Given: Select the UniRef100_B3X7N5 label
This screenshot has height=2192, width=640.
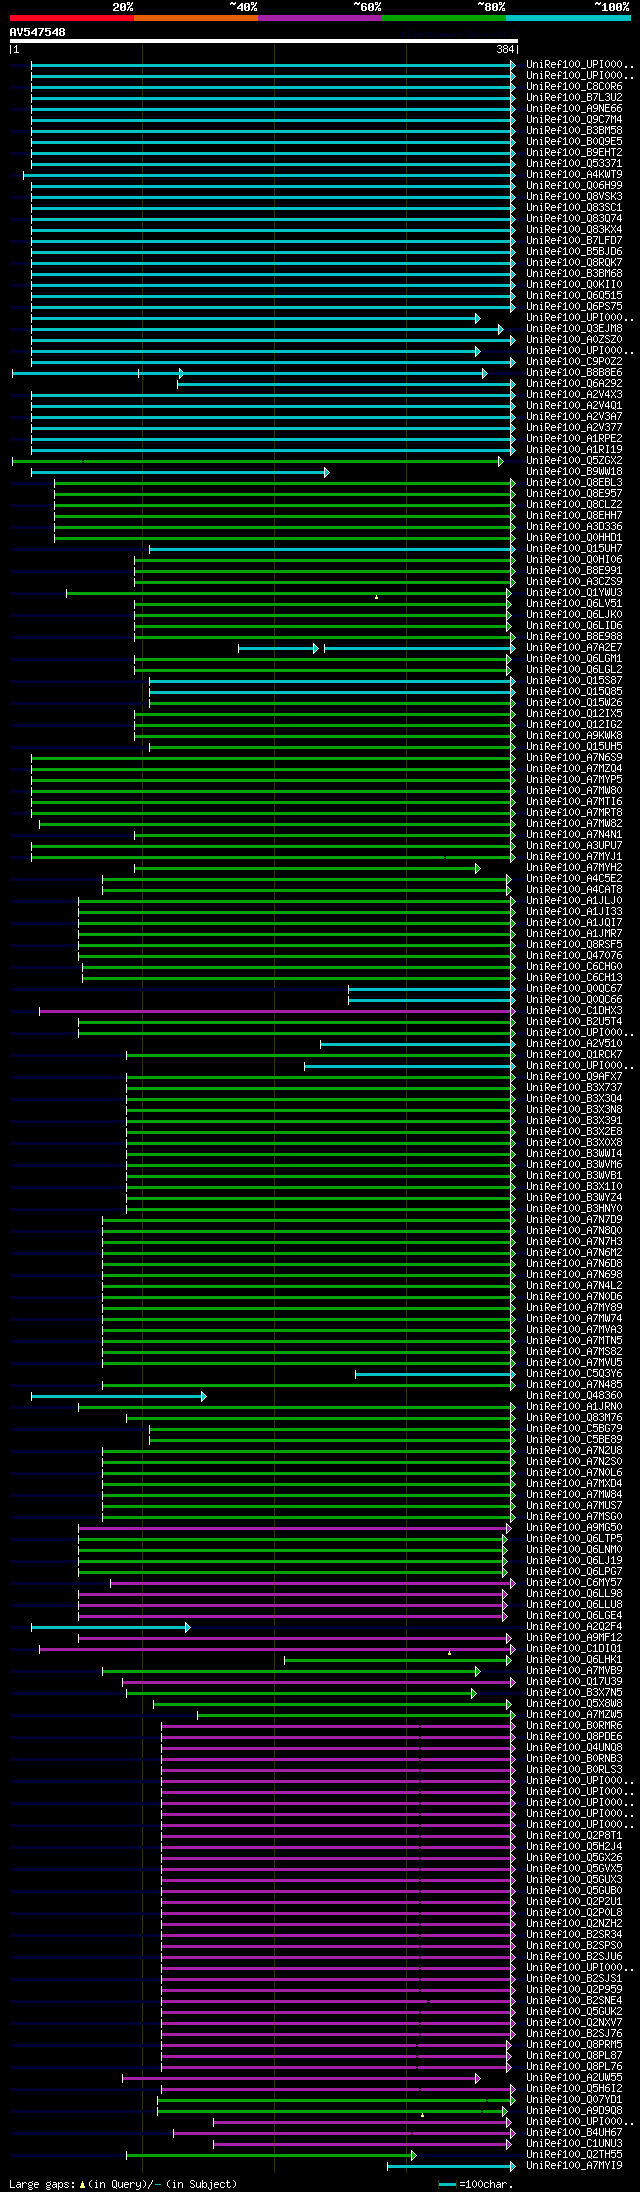Looking at the screenshot, I should (x=574, y=1693).
